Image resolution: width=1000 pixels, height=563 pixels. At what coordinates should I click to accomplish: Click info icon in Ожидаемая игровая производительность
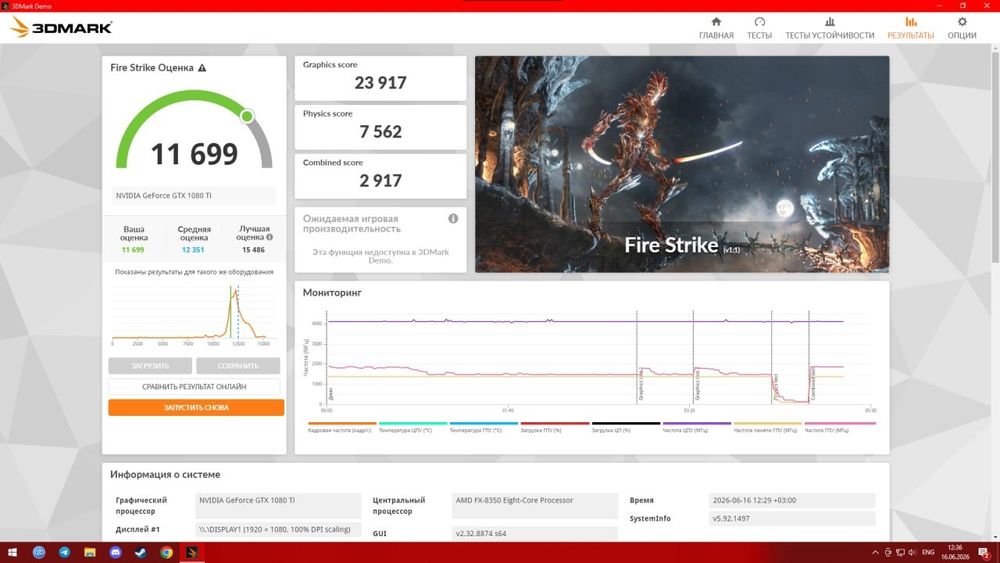(x=453, y=219)
